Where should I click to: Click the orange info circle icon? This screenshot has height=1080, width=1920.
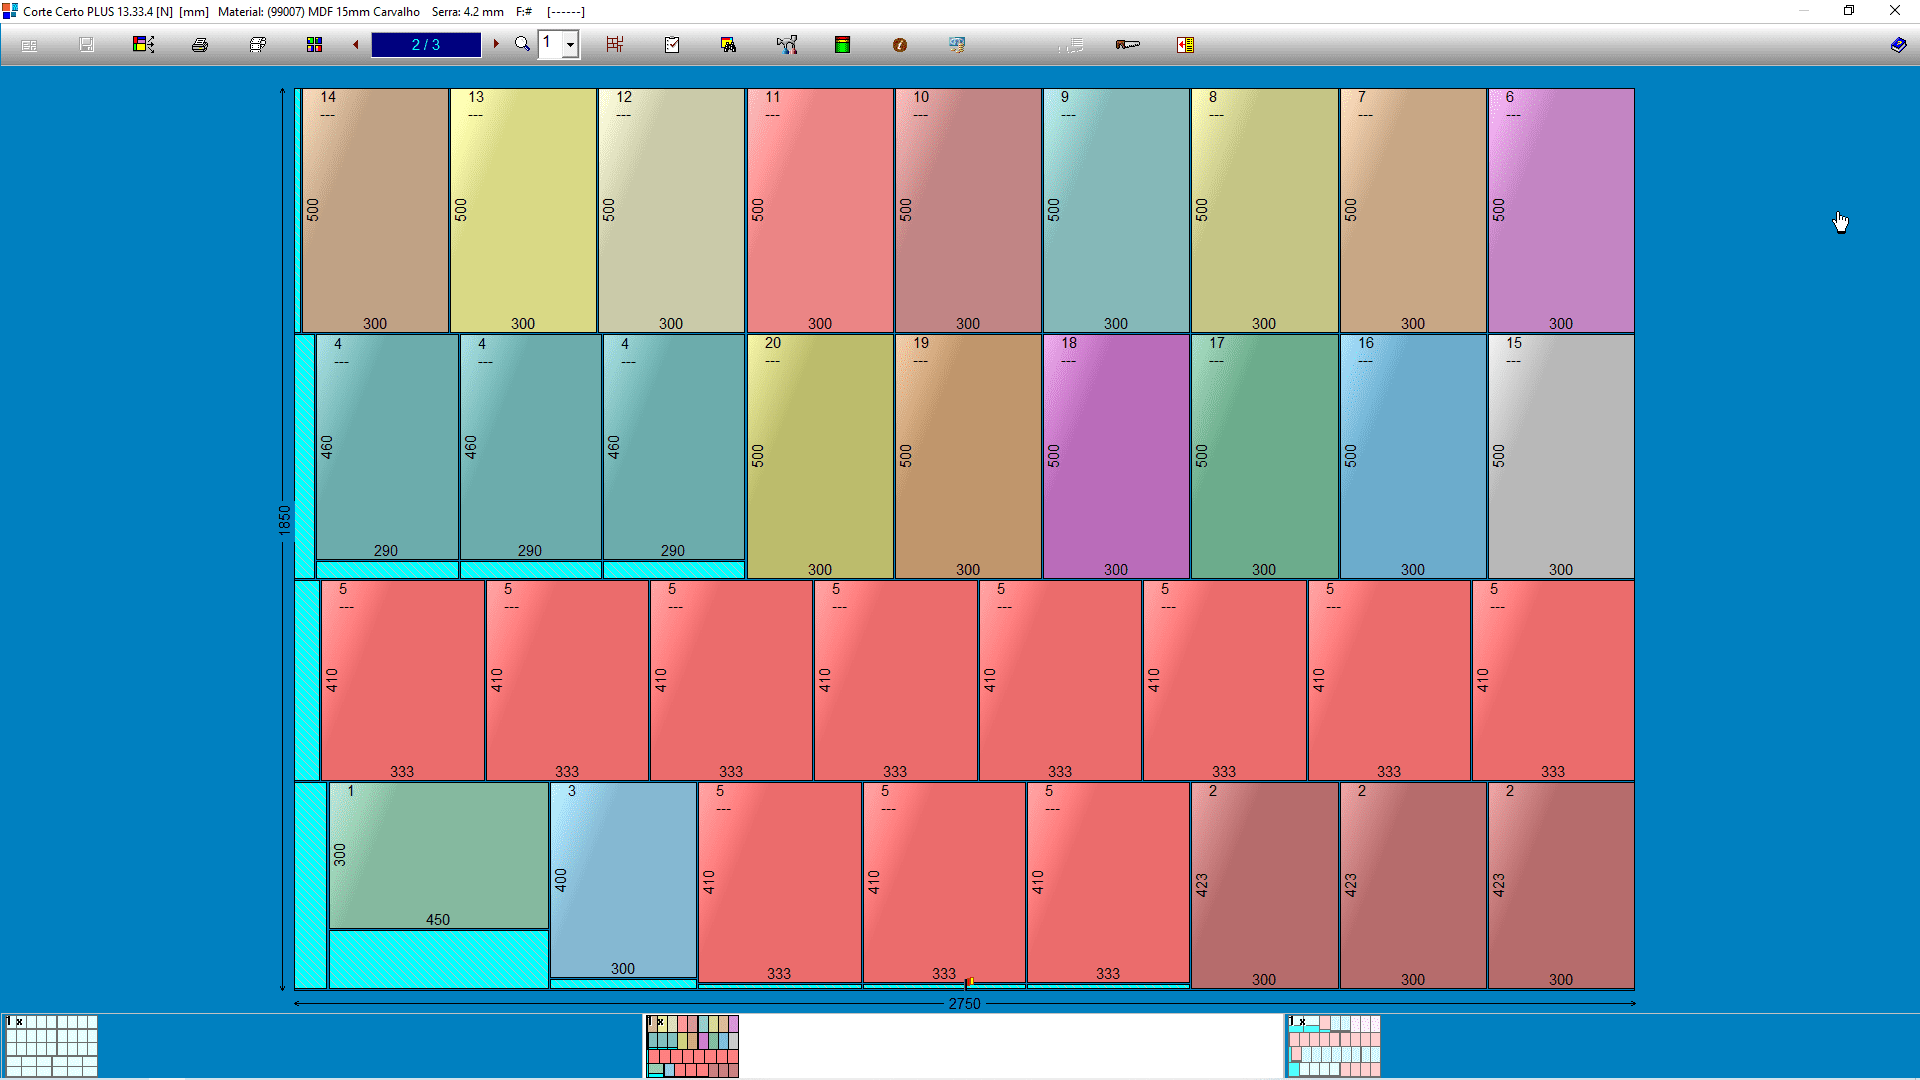click(x=900, y=45)
